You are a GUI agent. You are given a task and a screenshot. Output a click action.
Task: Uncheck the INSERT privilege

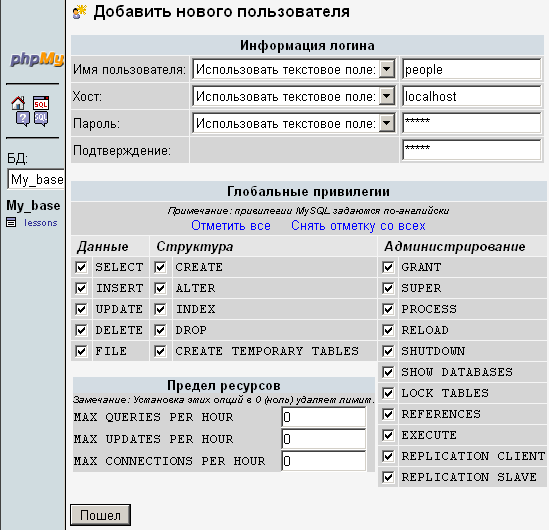[x=81, y=288]
